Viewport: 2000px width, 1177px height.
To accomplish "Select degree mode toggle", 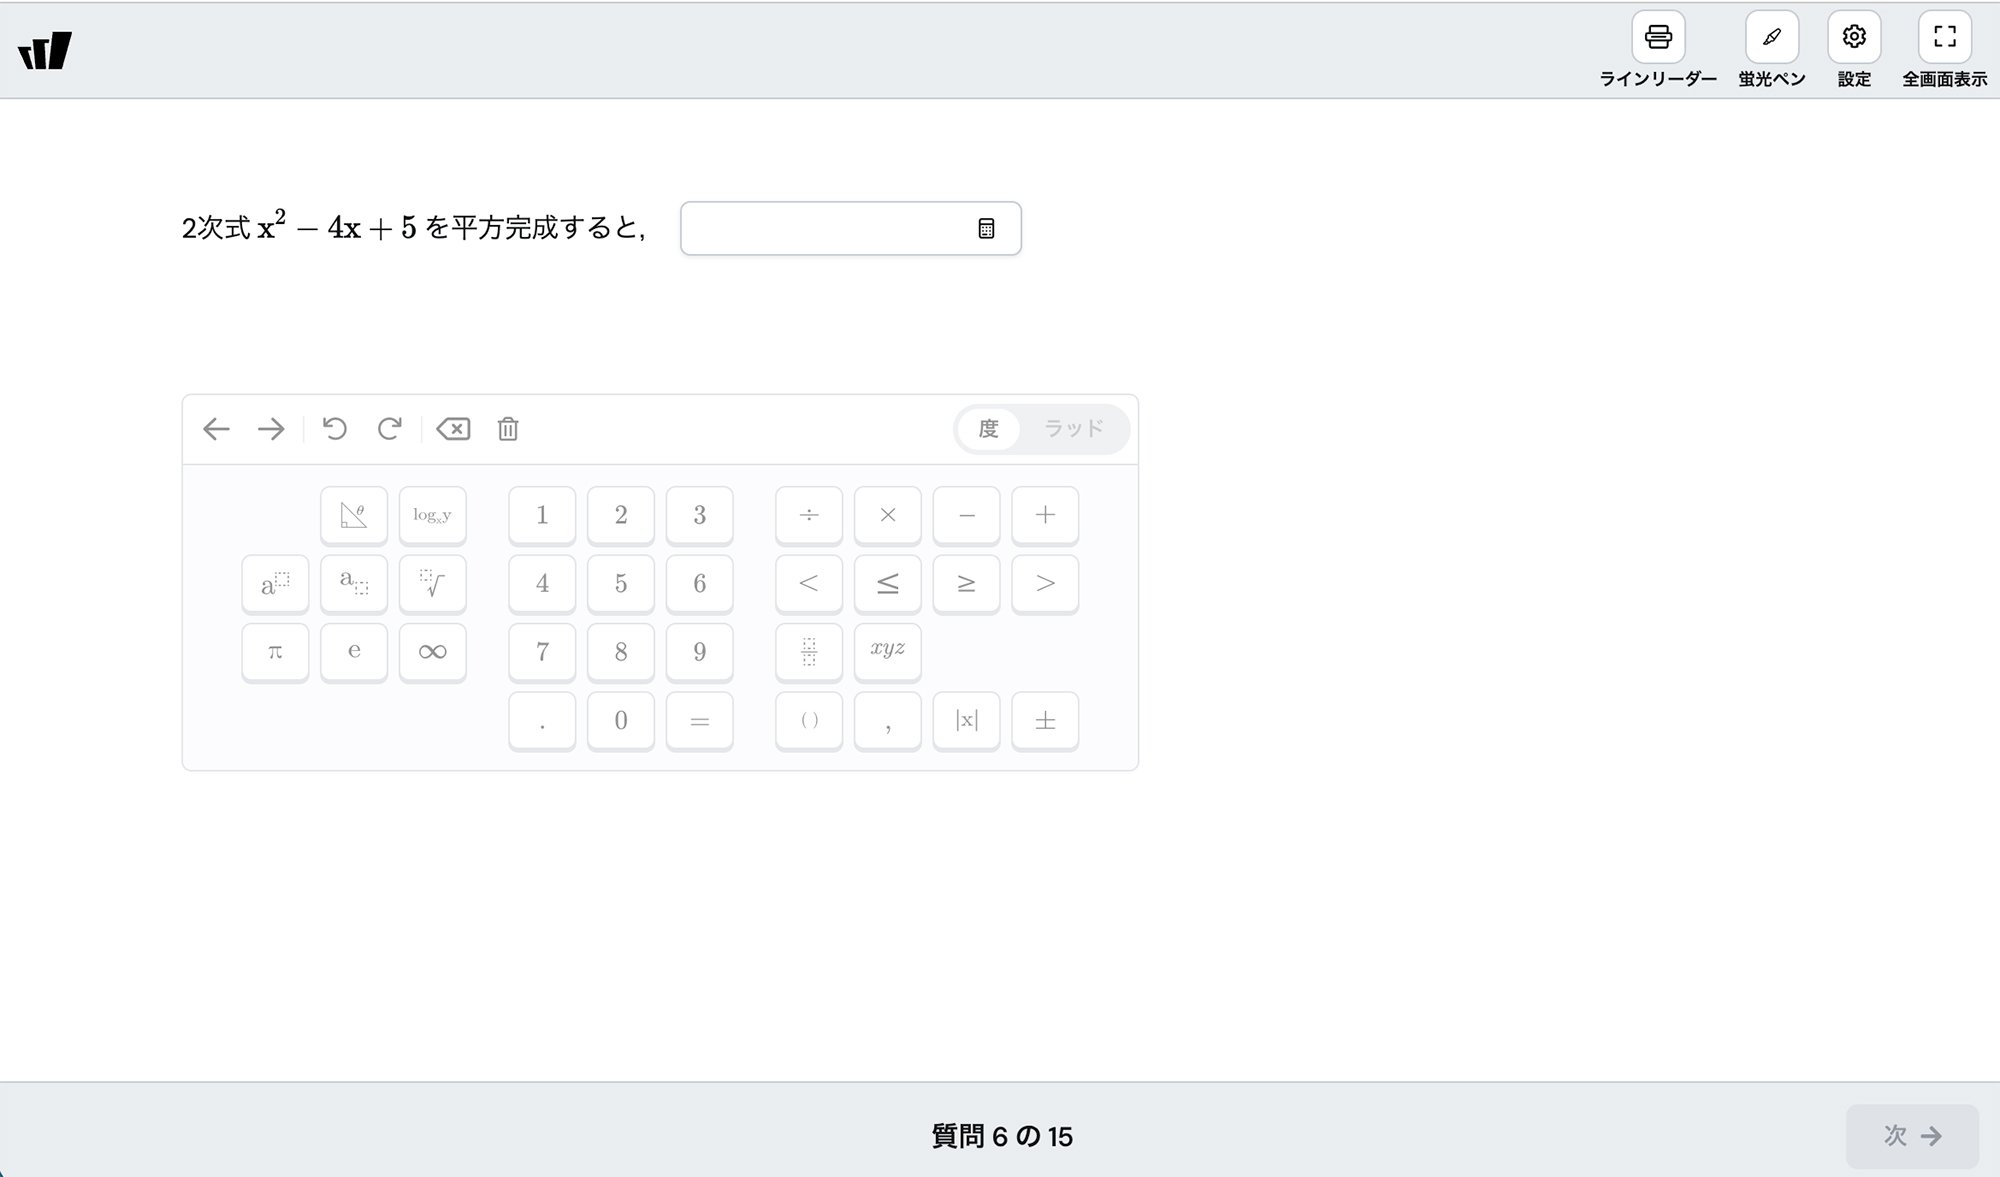I will click(989, 429).
